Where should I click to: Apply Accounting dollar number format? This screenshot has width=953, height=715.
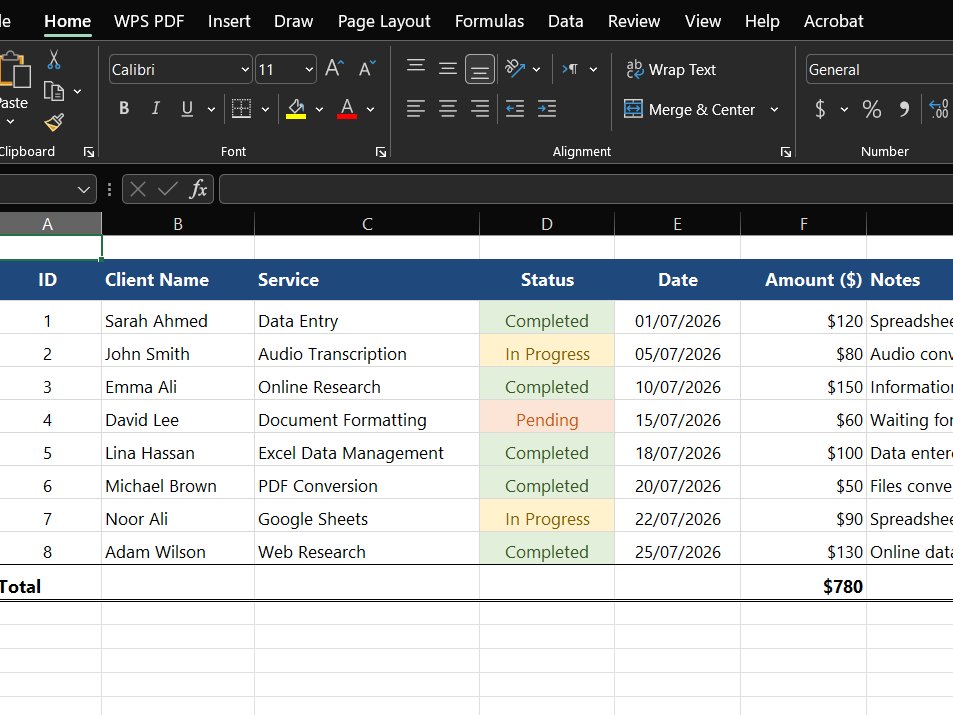(821, 109)
